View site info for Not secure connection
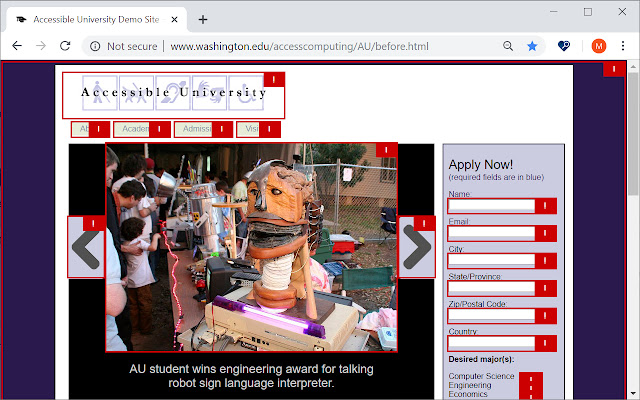The height and width of the screenshot is (400, 640). pos(123,46)
